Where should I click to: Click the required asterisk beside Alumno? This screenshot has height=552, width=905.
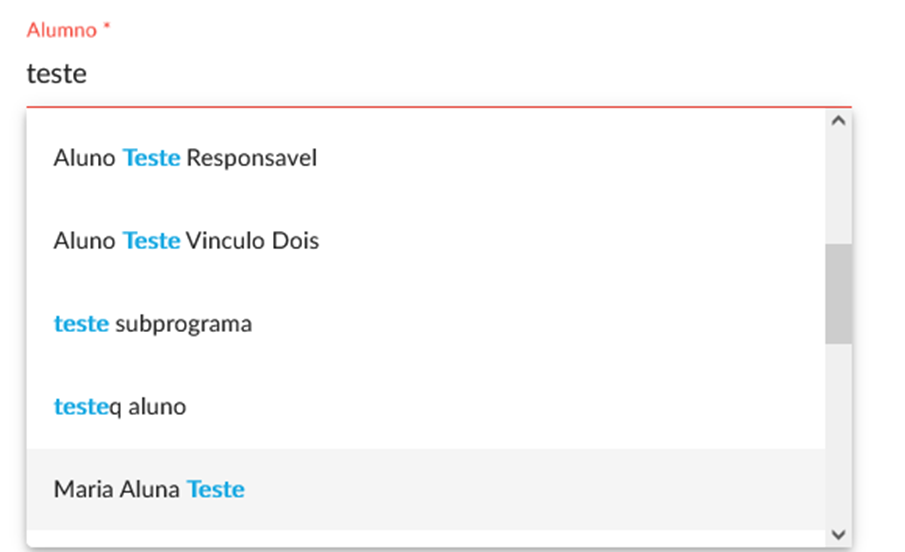(107, 28)
